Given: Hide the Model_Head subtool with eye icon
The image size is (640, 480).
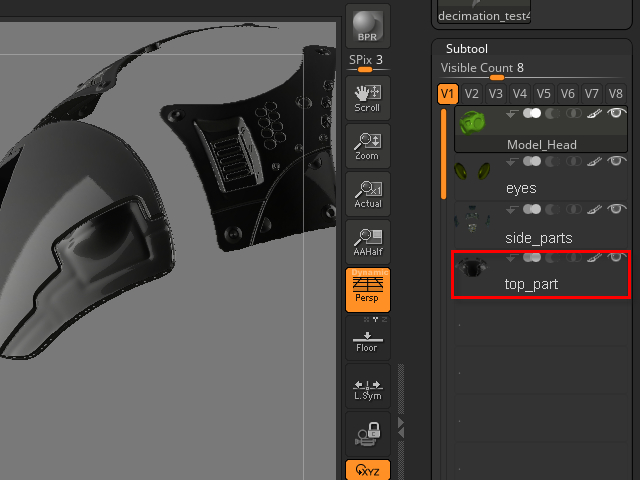Looking at the screenshot, I should [x=618, y=113].
